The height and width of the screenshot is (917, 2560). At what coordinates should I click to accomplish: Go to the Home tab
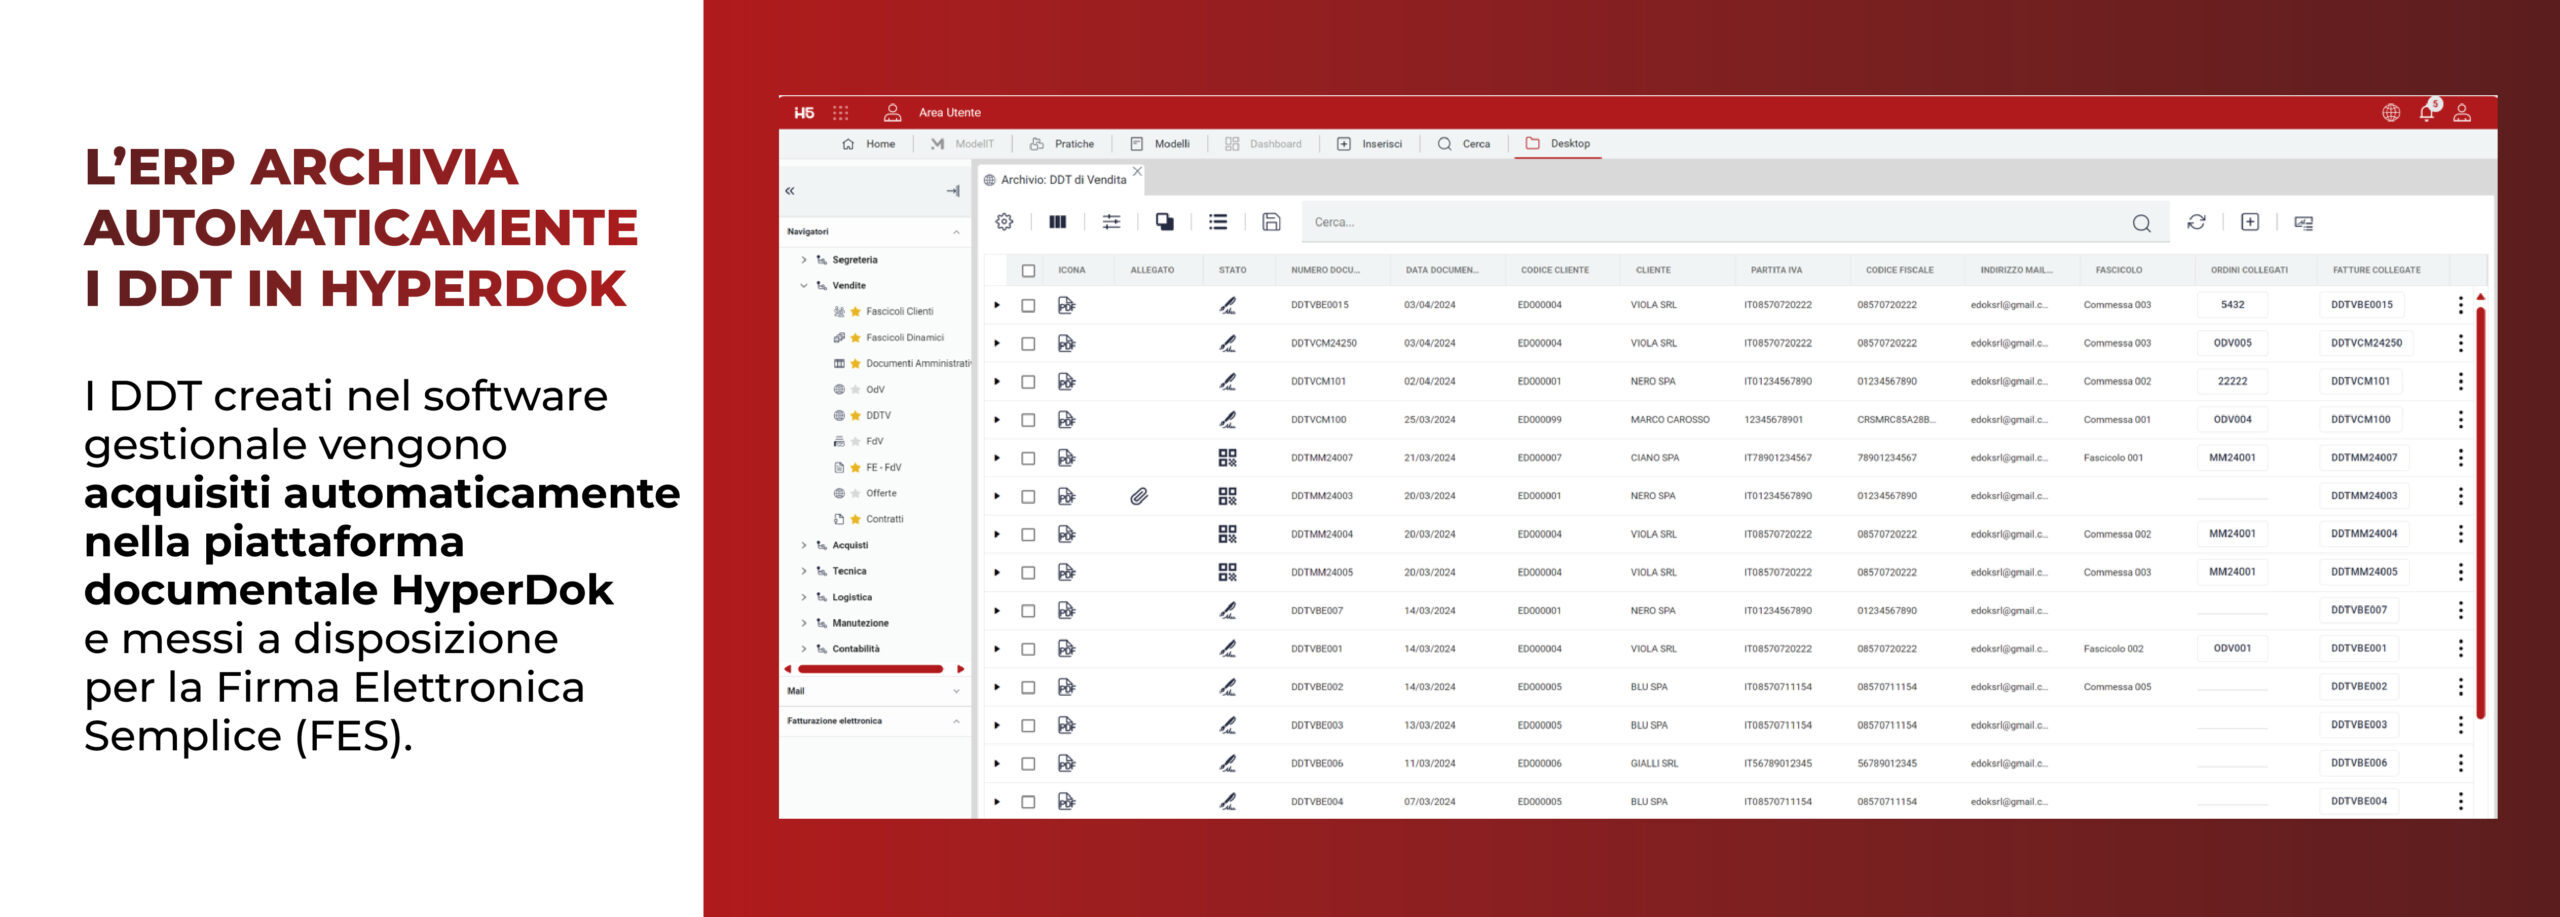coord(868,144)
